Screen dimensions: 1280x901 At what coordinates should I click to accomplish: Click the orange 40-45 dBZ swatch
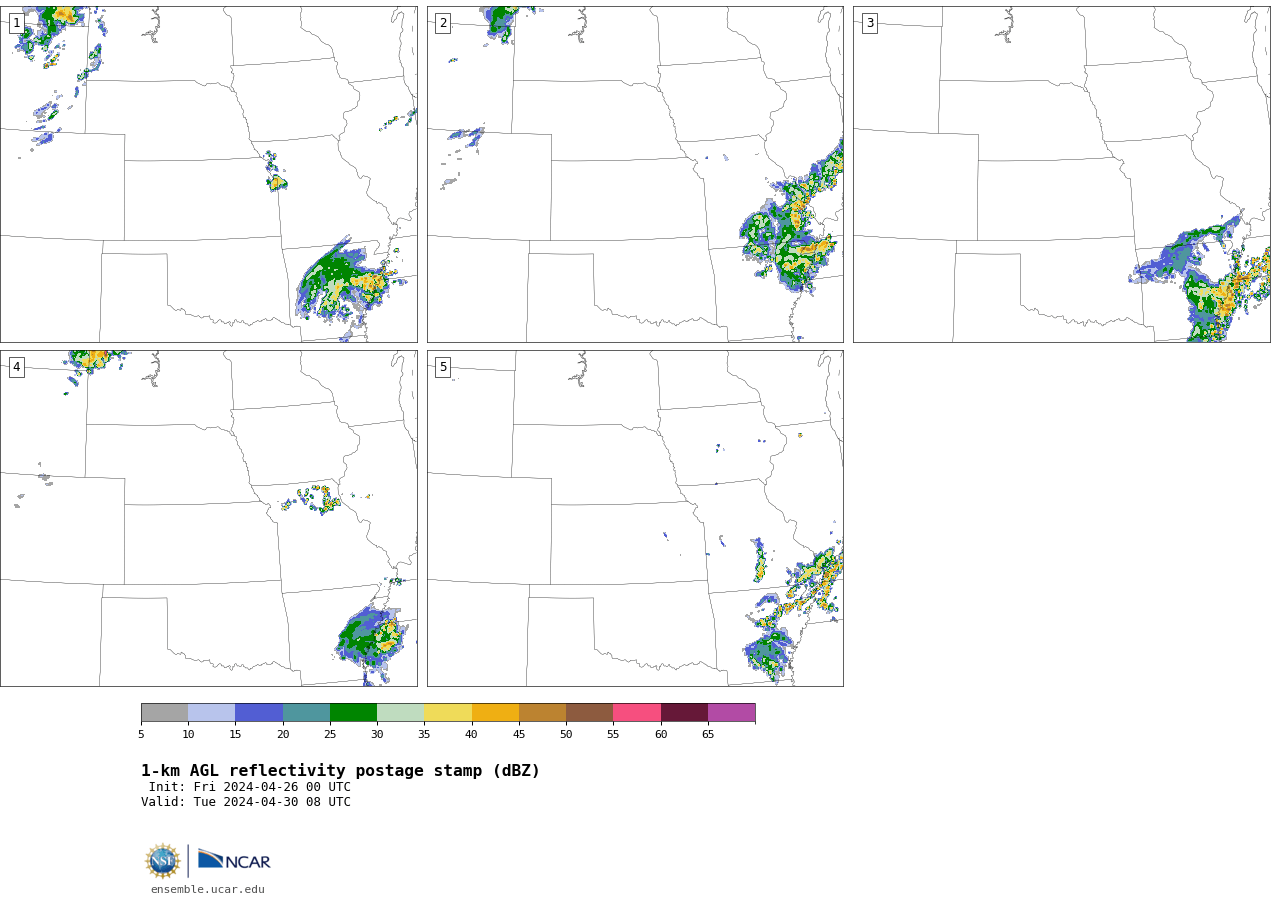tap(495, 713)
